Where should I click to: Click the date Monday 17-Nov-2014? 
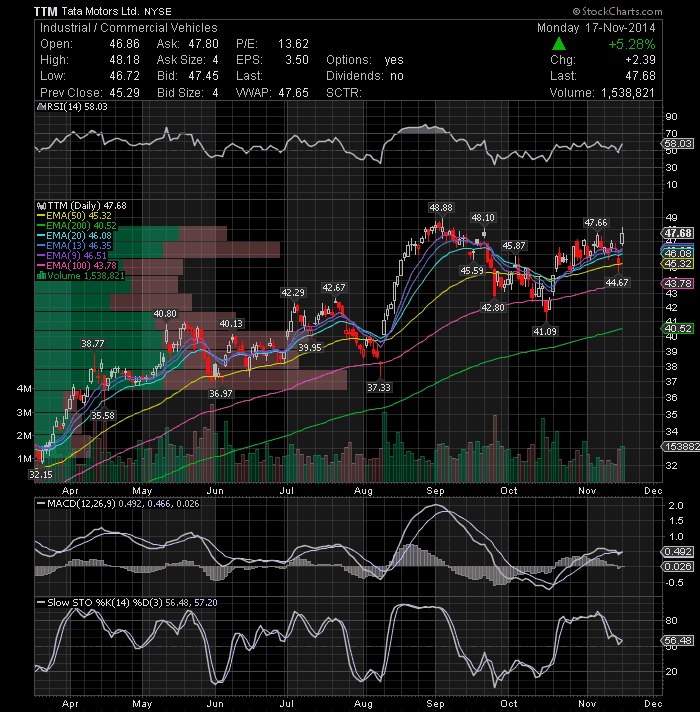point(596,28)
